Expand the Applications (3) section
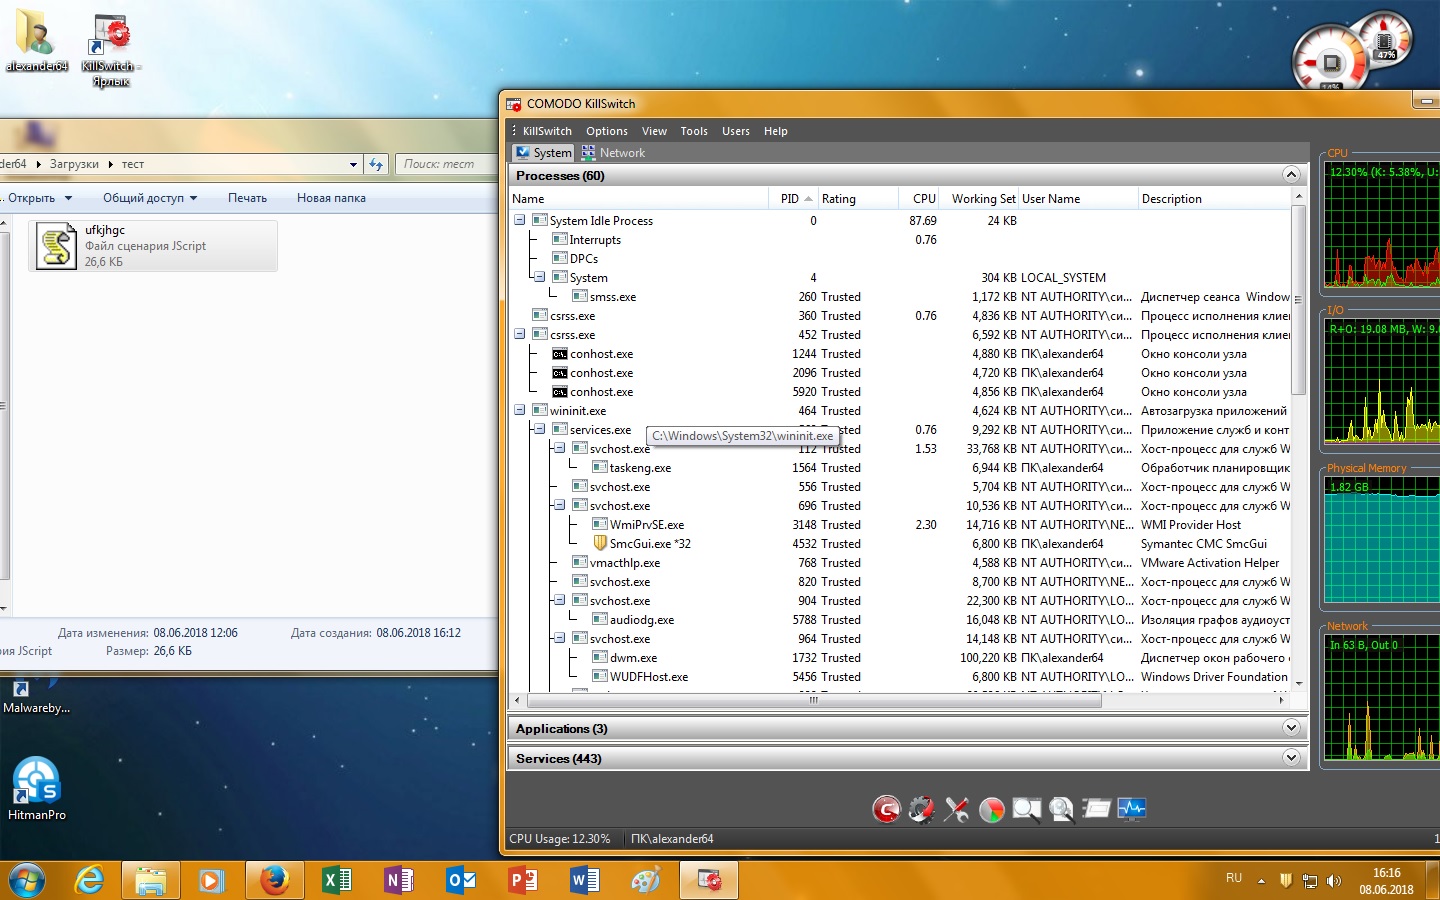The image size is (1440, 900). coord(1291,728)
